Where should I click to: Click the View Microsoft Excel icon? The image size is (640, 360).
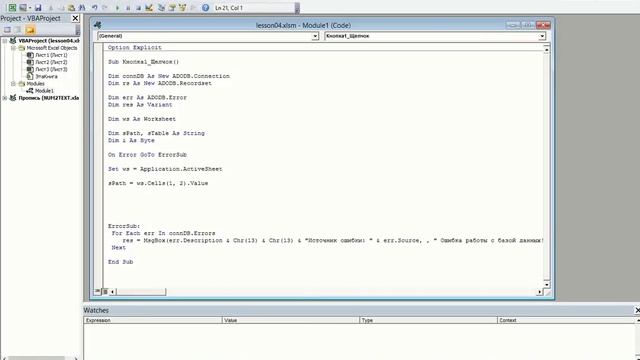(x=12, y=8)
